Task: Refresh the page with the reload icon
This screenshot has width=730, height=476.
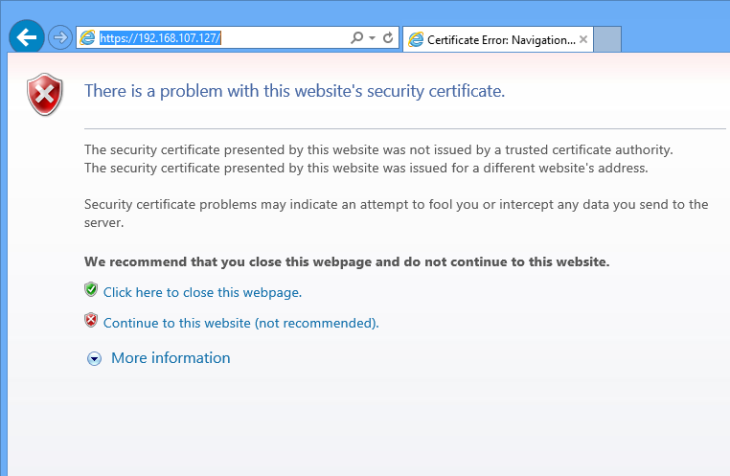Action: click(388, 37)
